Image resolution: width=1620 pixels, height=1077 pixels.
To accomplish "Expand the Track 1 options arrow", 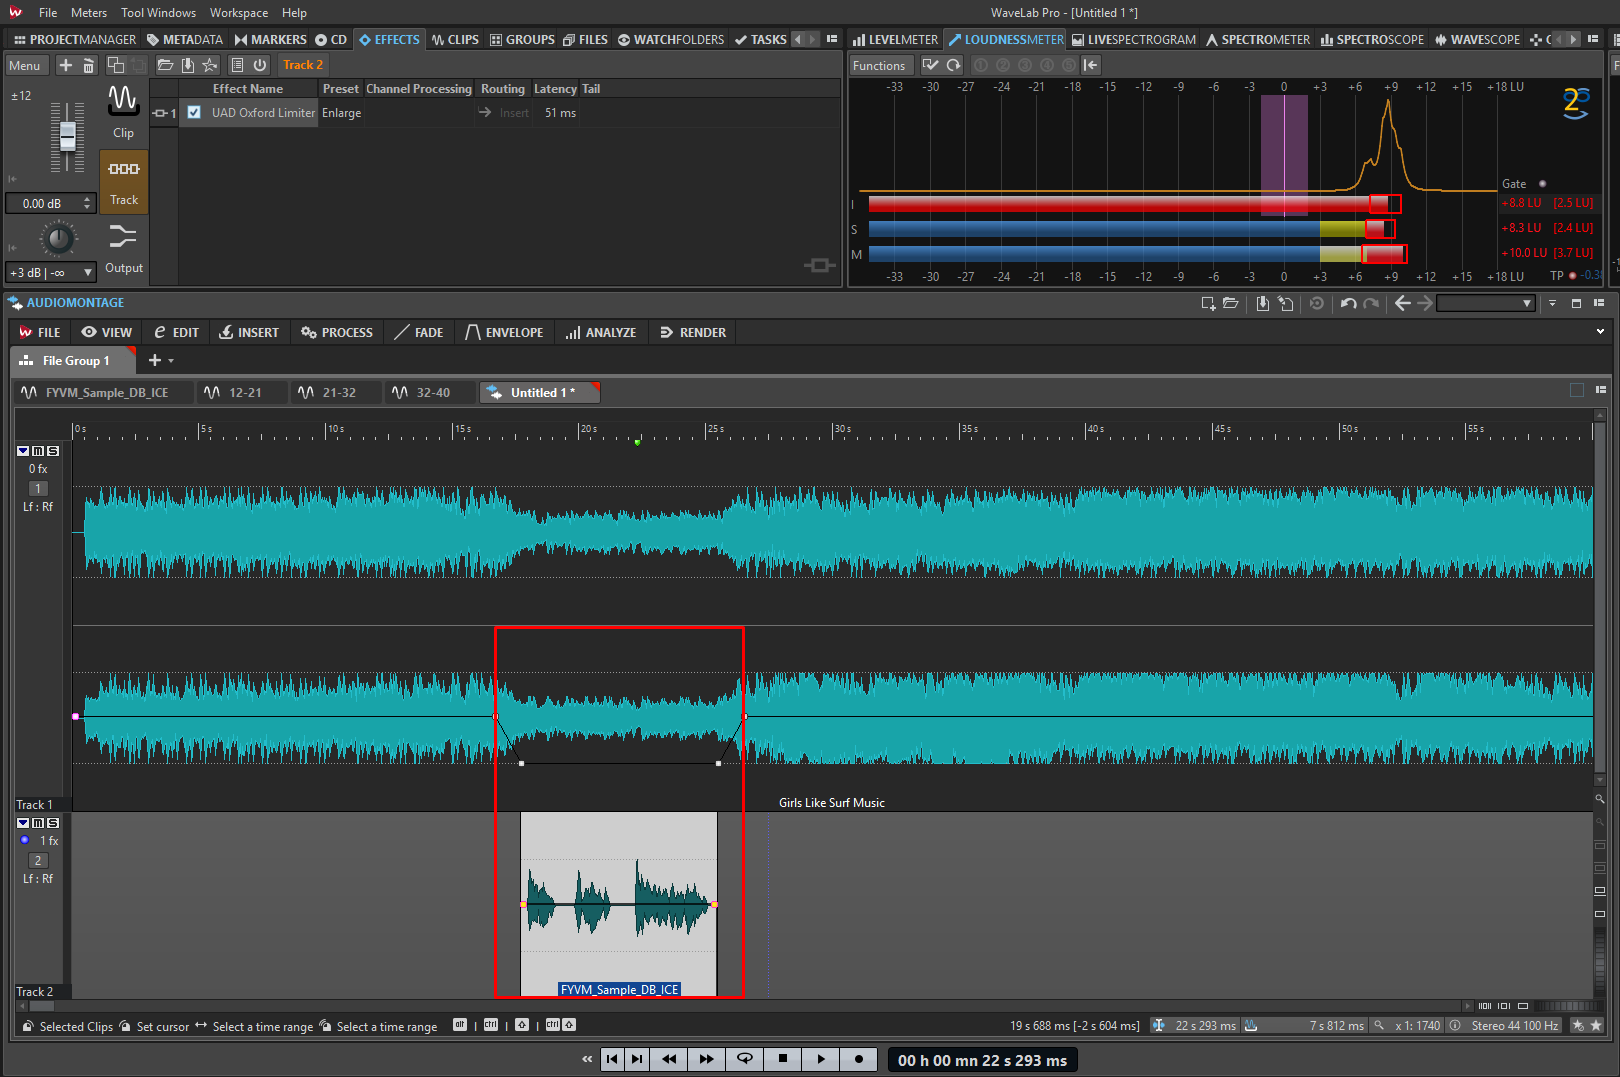I will point(23,451).
